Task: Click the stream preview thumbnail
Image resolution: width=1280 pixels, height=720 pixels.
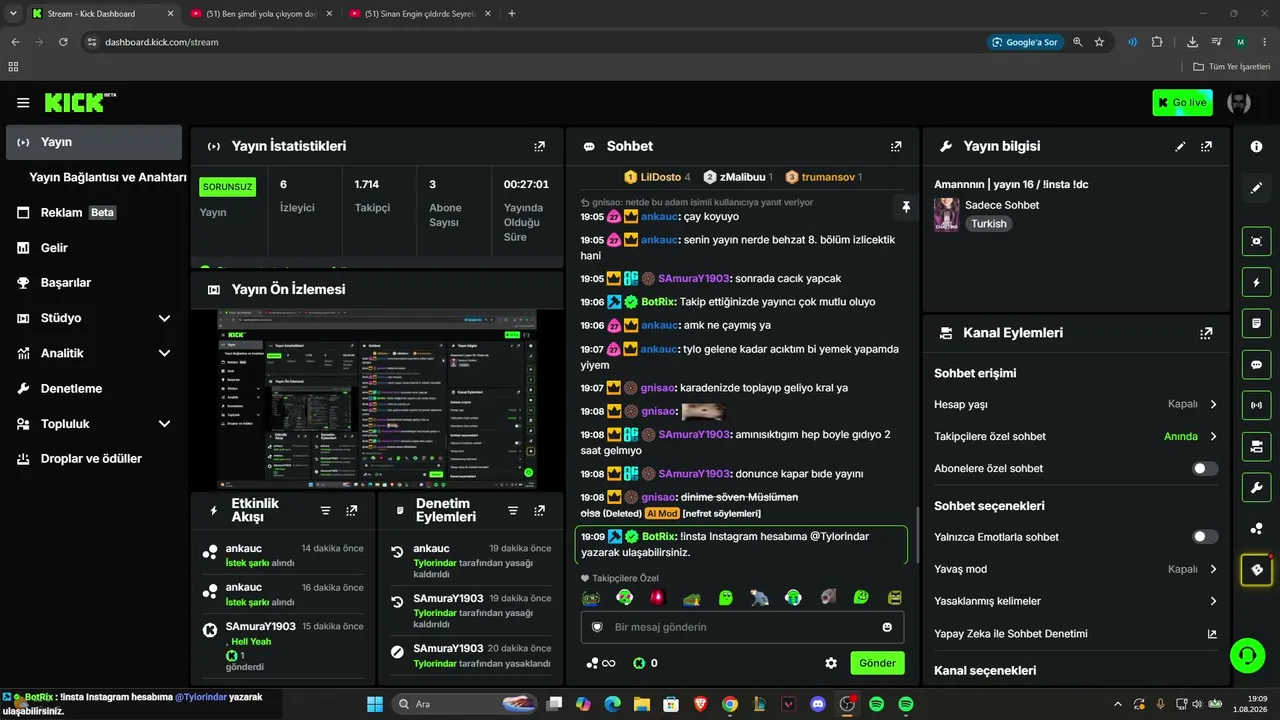Action: (377, 397)
